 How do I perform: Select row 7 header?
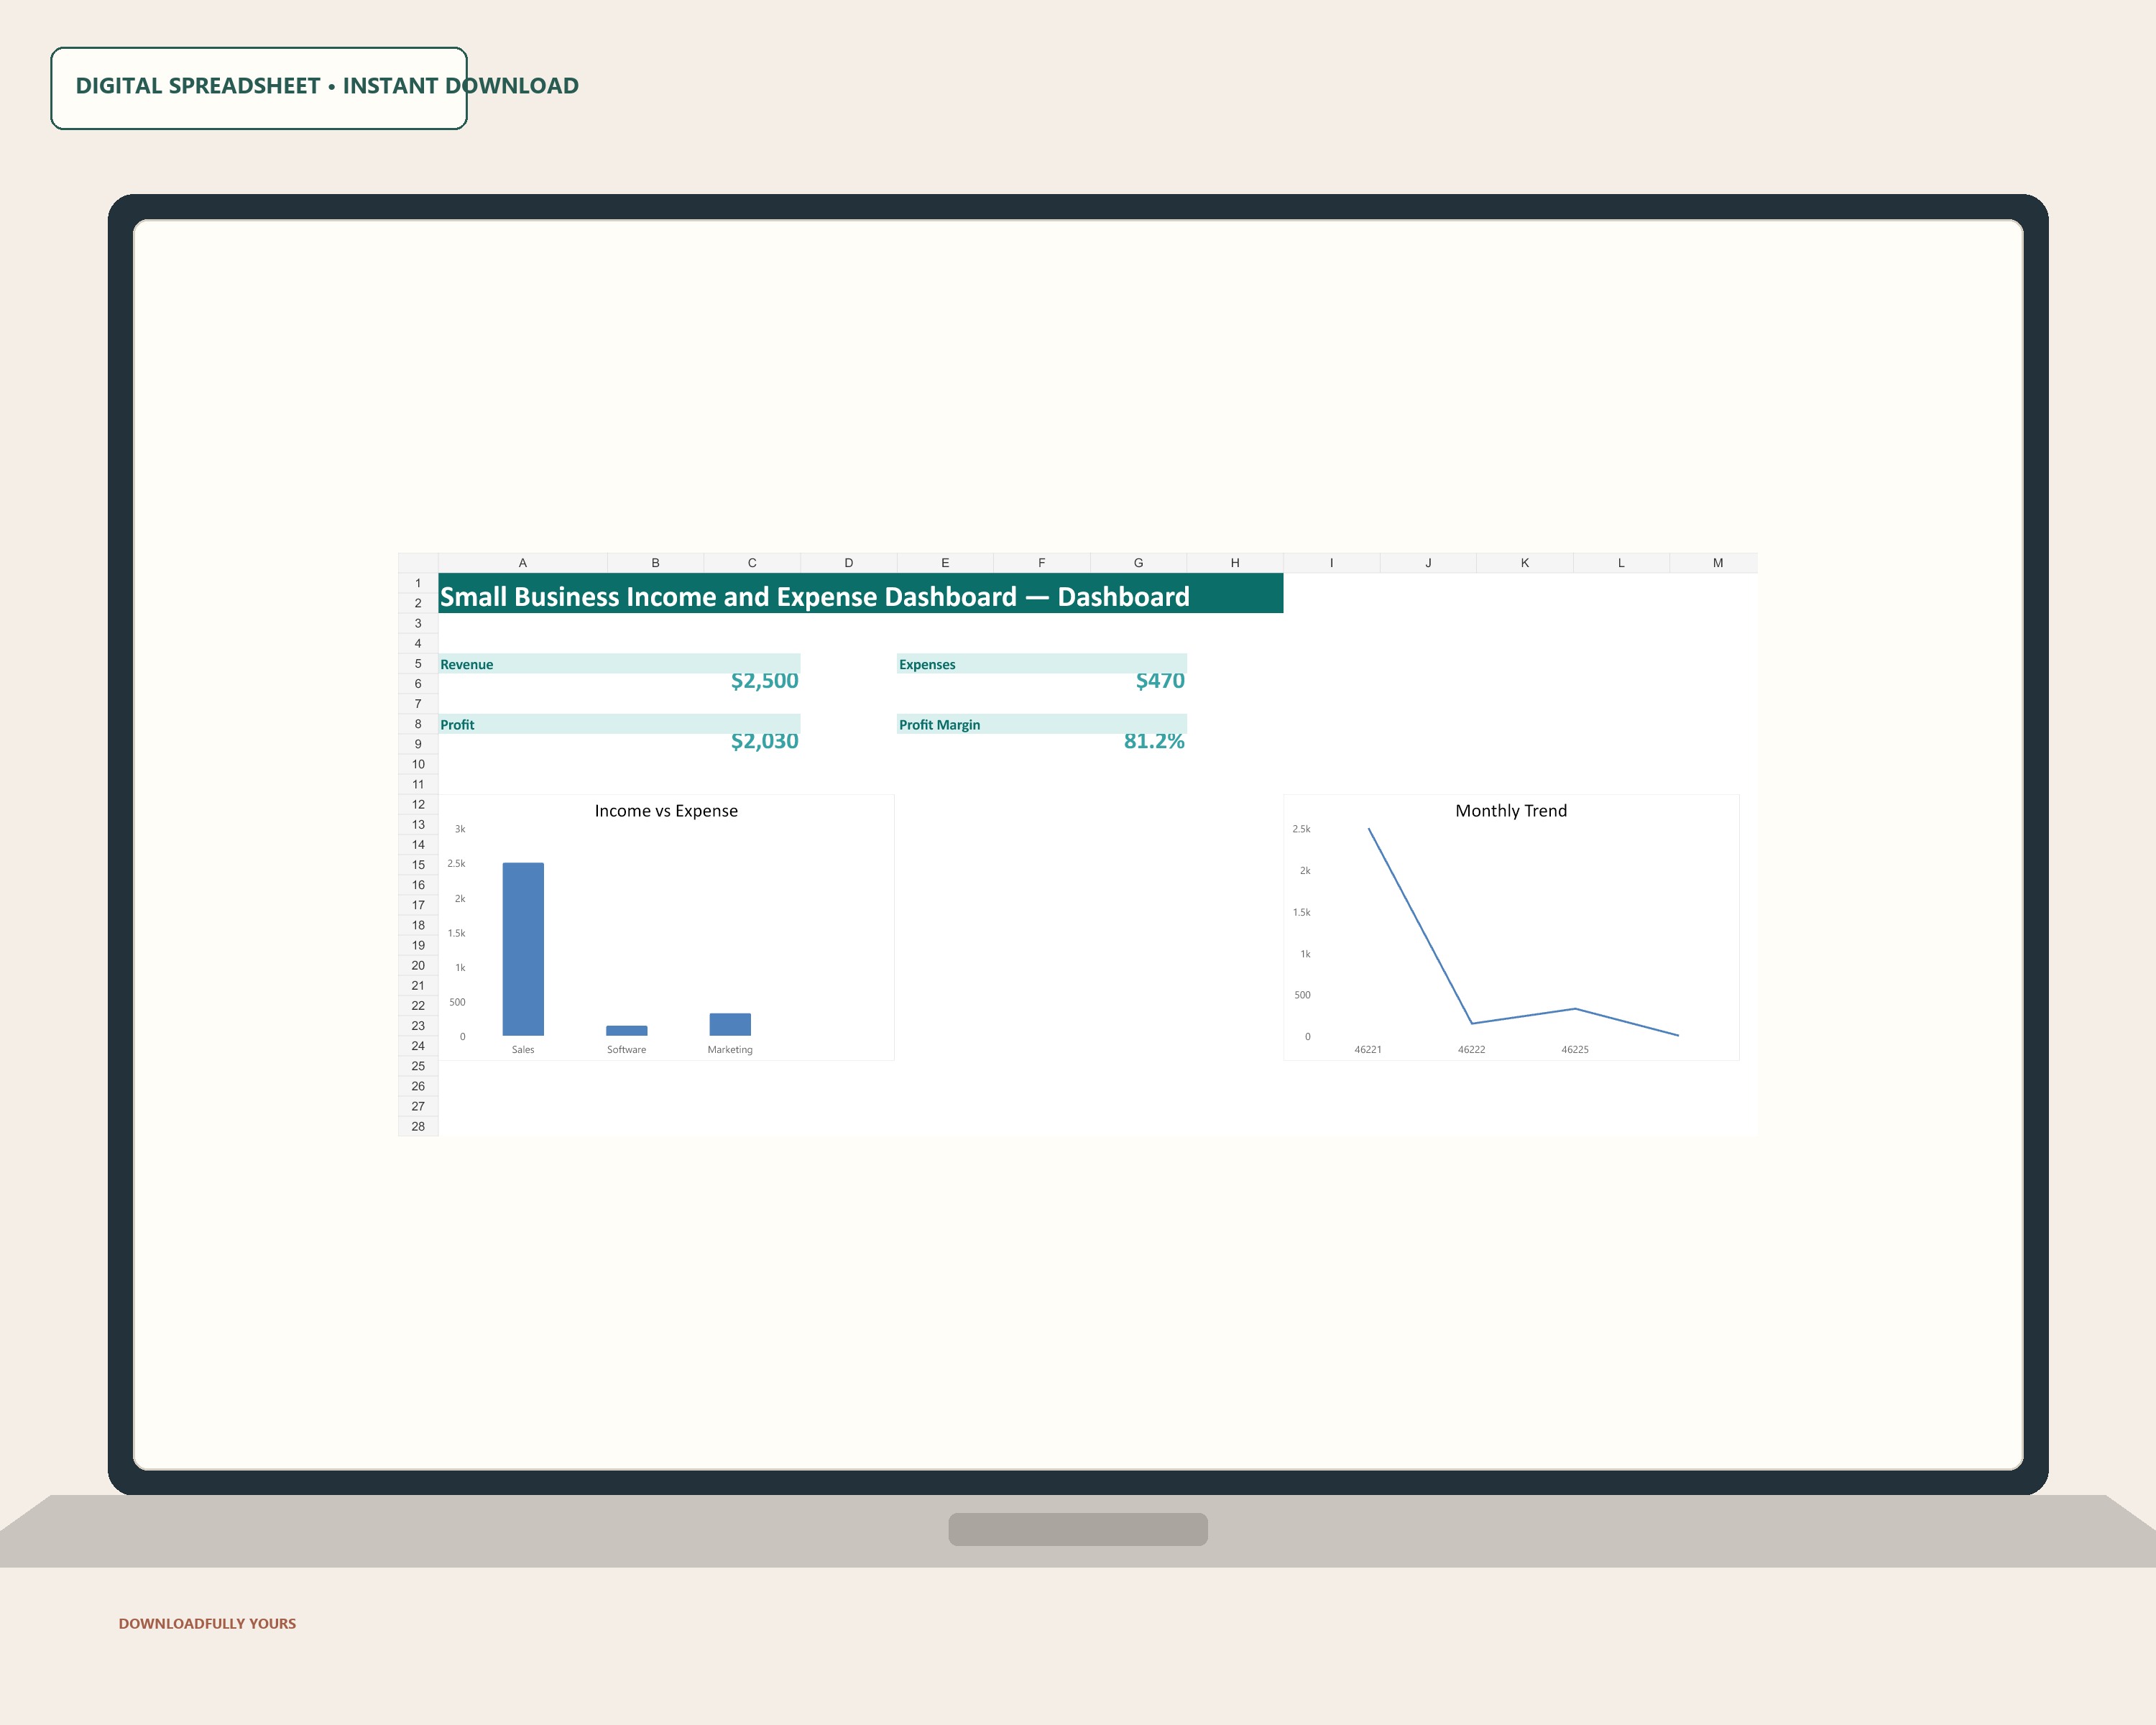[418, 704]
